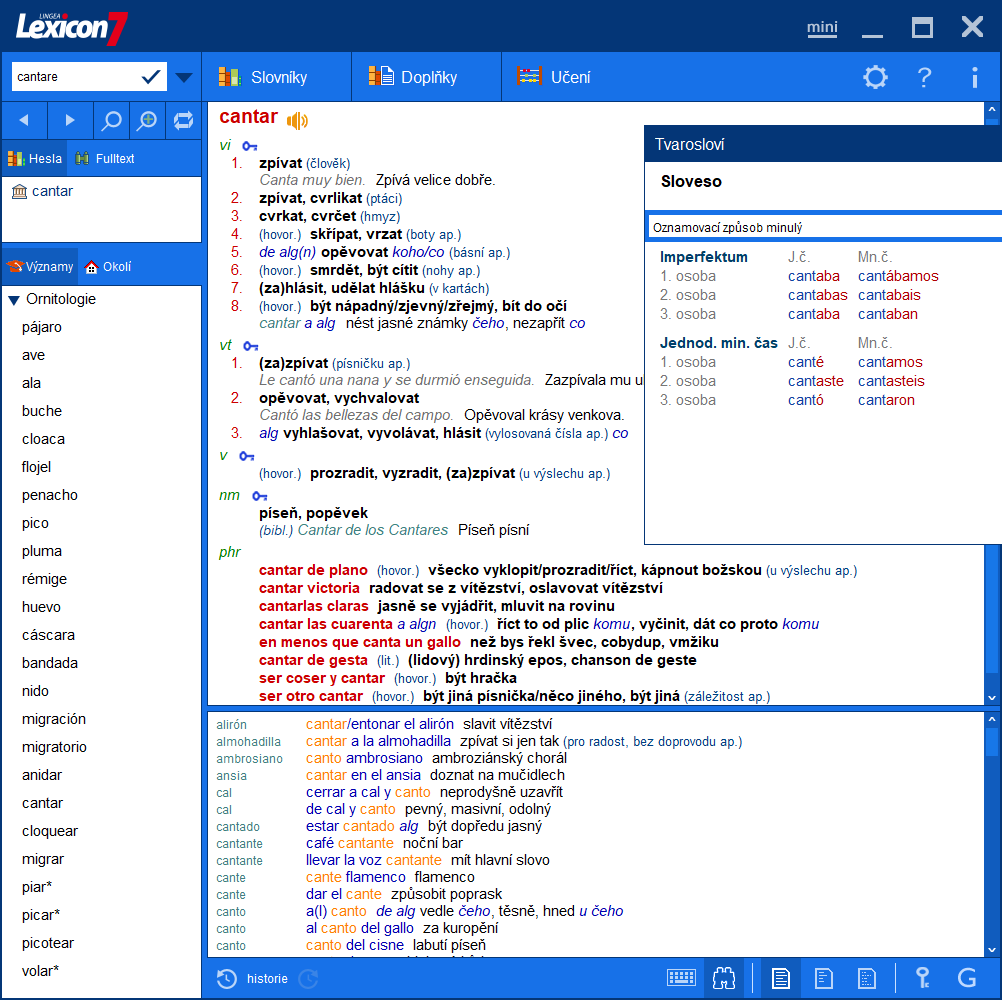Click the word bandada in the list
The width and height of the screenshot is (1002, 1000).
(50, 663)
